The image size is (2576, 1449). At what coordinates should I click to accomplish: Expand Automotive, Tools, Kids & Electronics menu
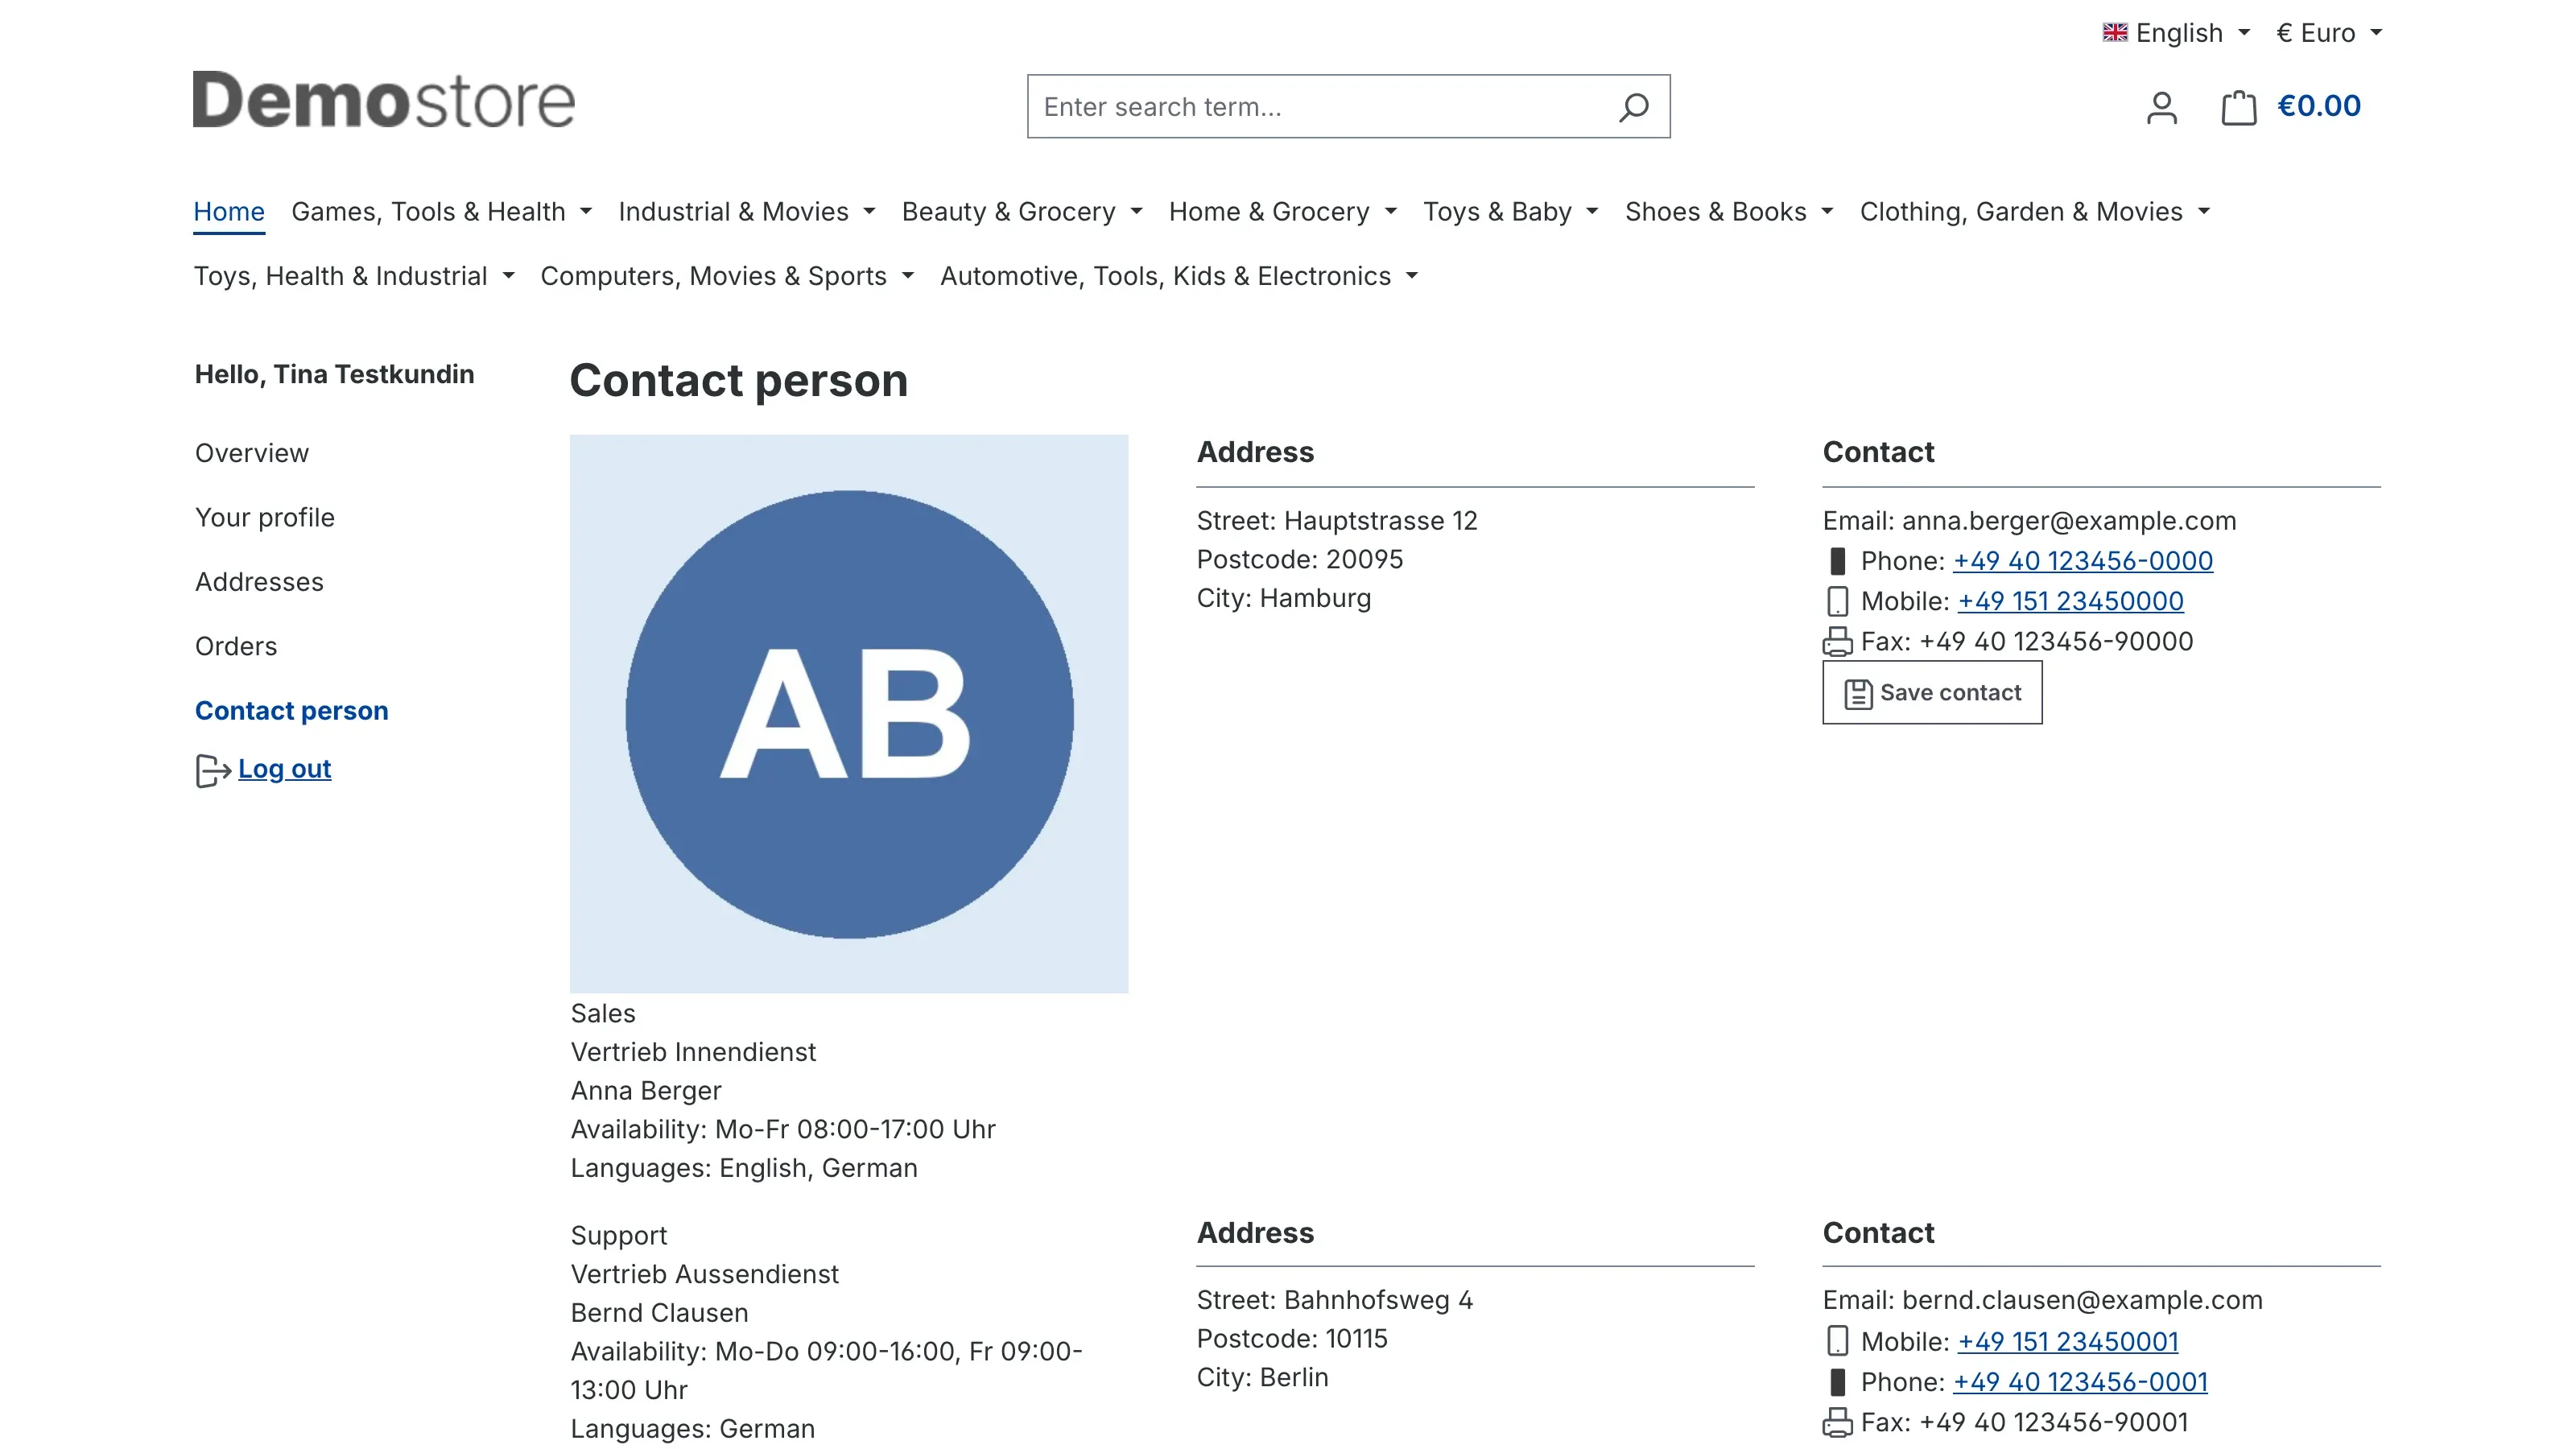pos(1179,276)
